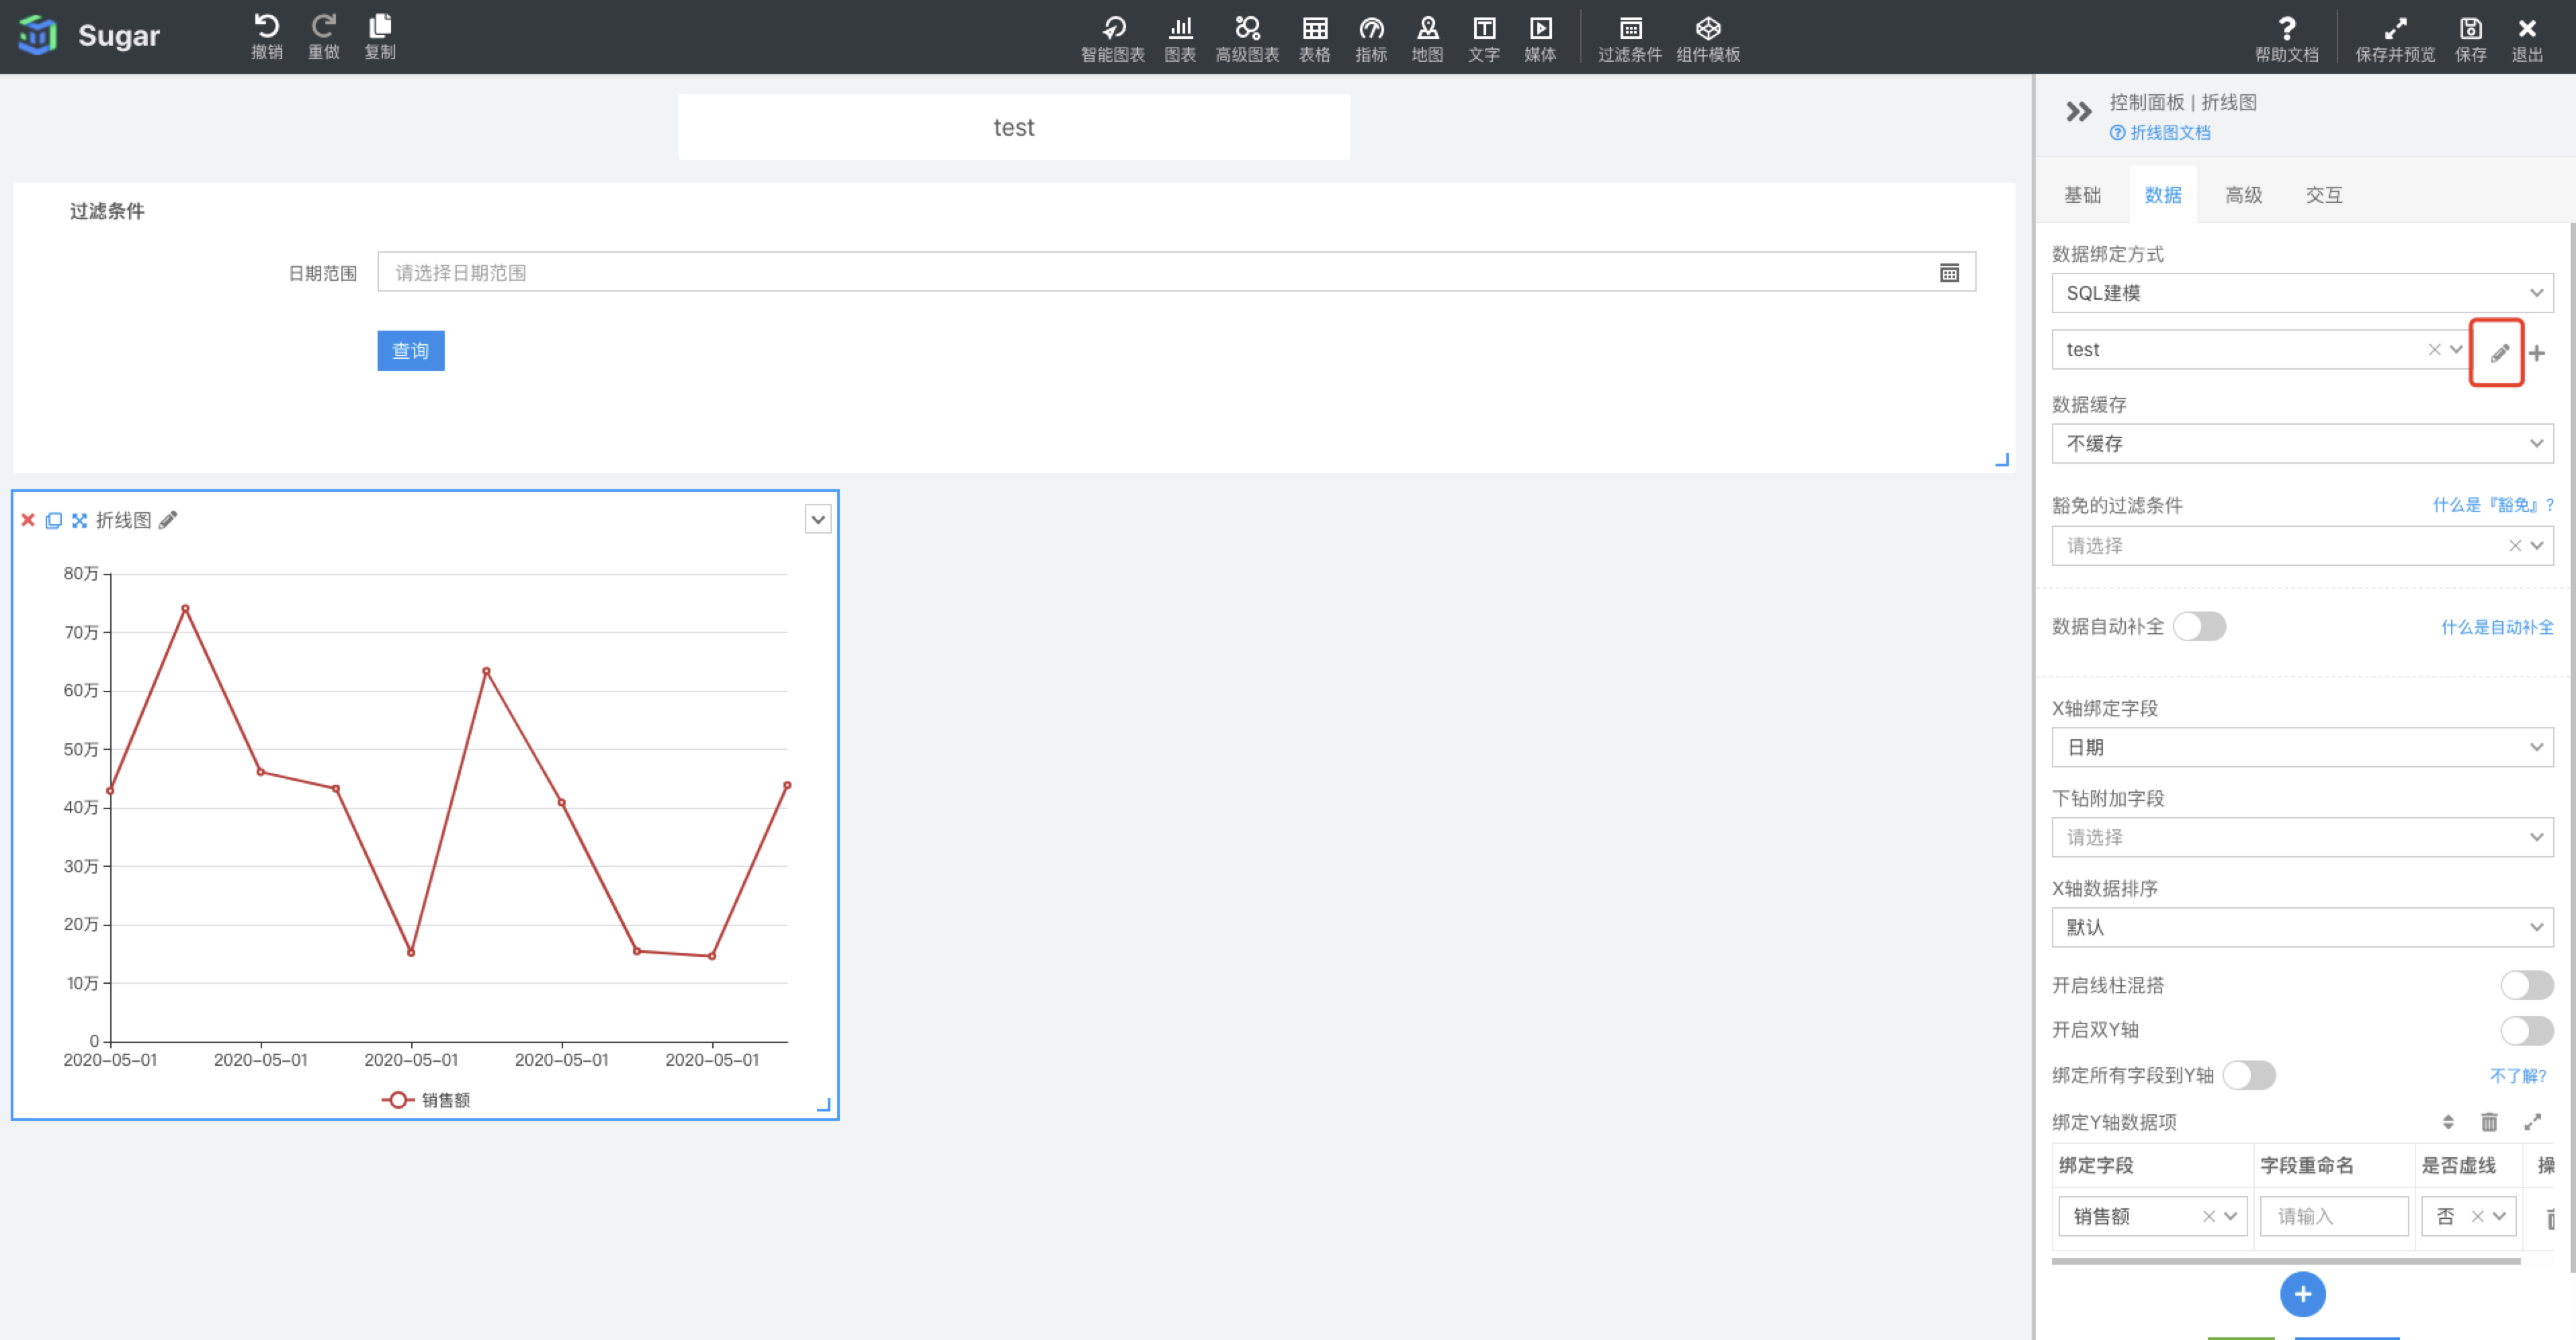Viewport: 2576px width, 1340px height.
Task: Switch to the 高级 tab
Action: (x=2243, y=195)
